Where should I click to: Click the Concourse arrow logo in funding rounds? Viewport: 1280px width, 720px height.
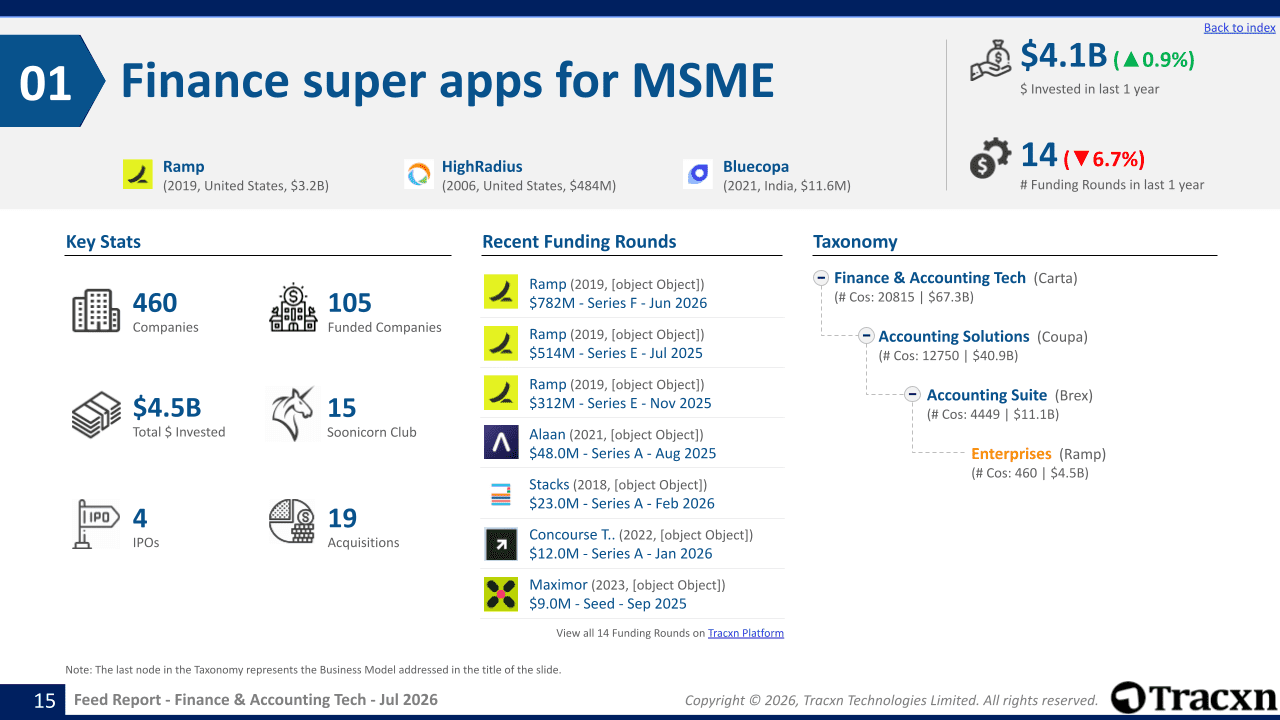(501, 544)
